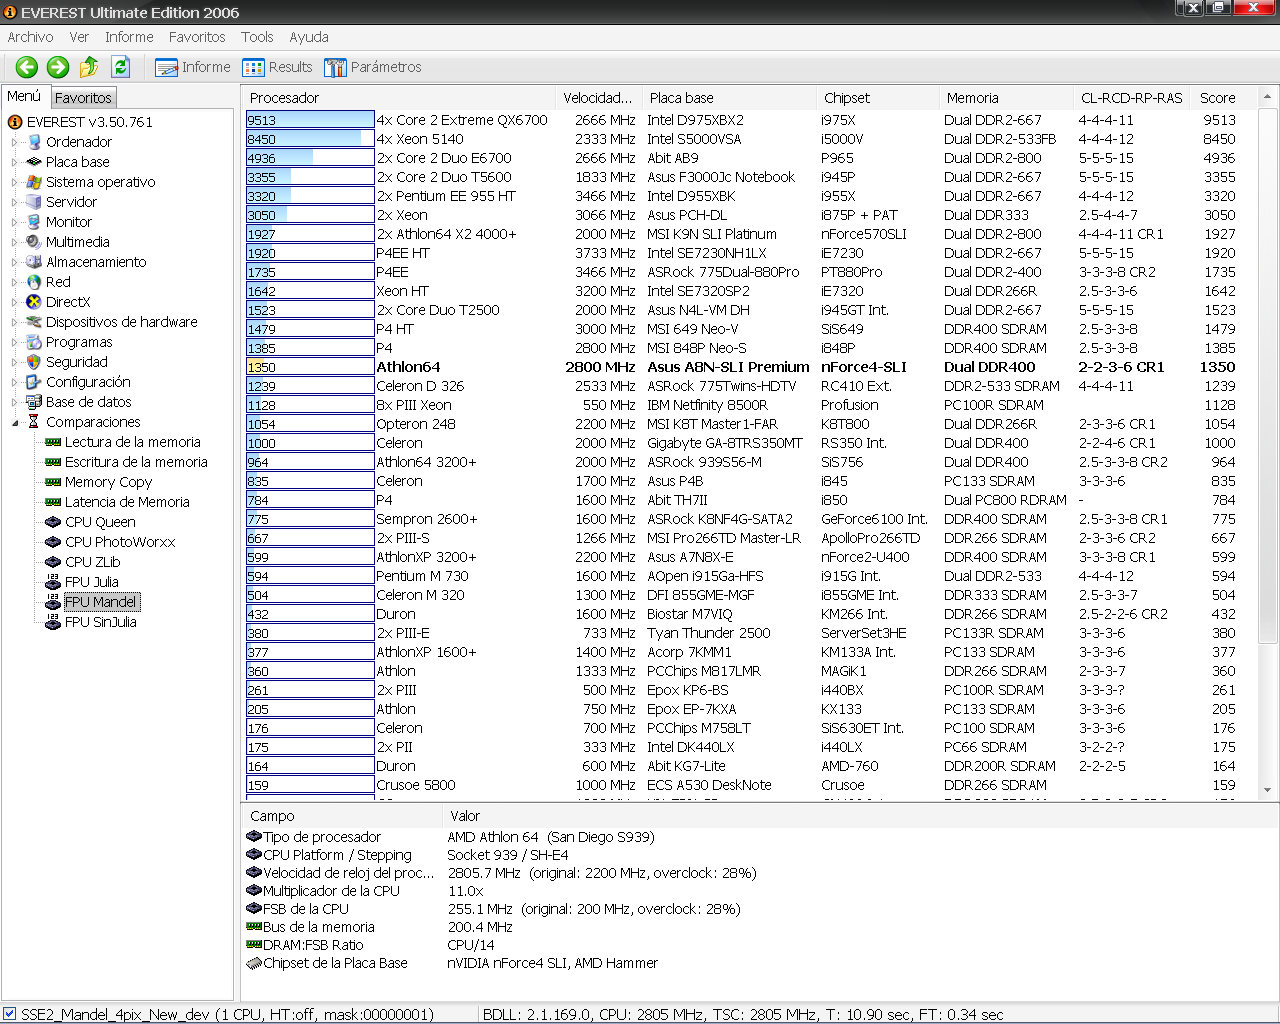Sort by the Procesador column header
This screenshot has width=1280, height=1024.
[398, 98]
